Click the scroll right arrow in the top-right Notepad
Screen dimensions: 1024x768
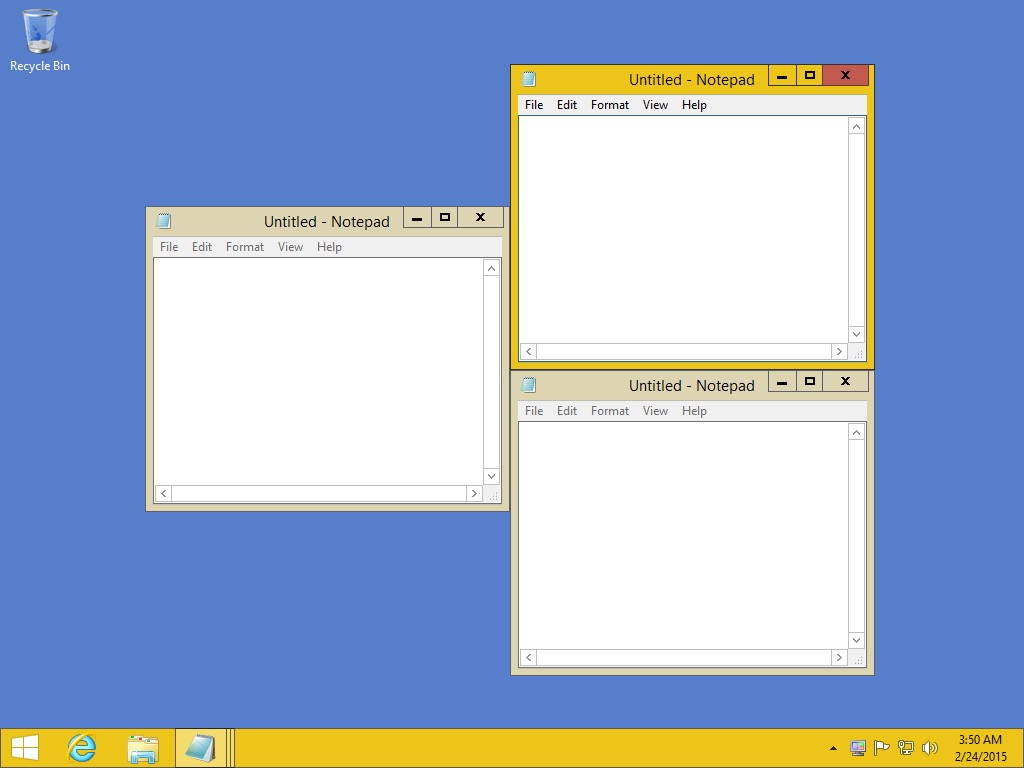839,352
